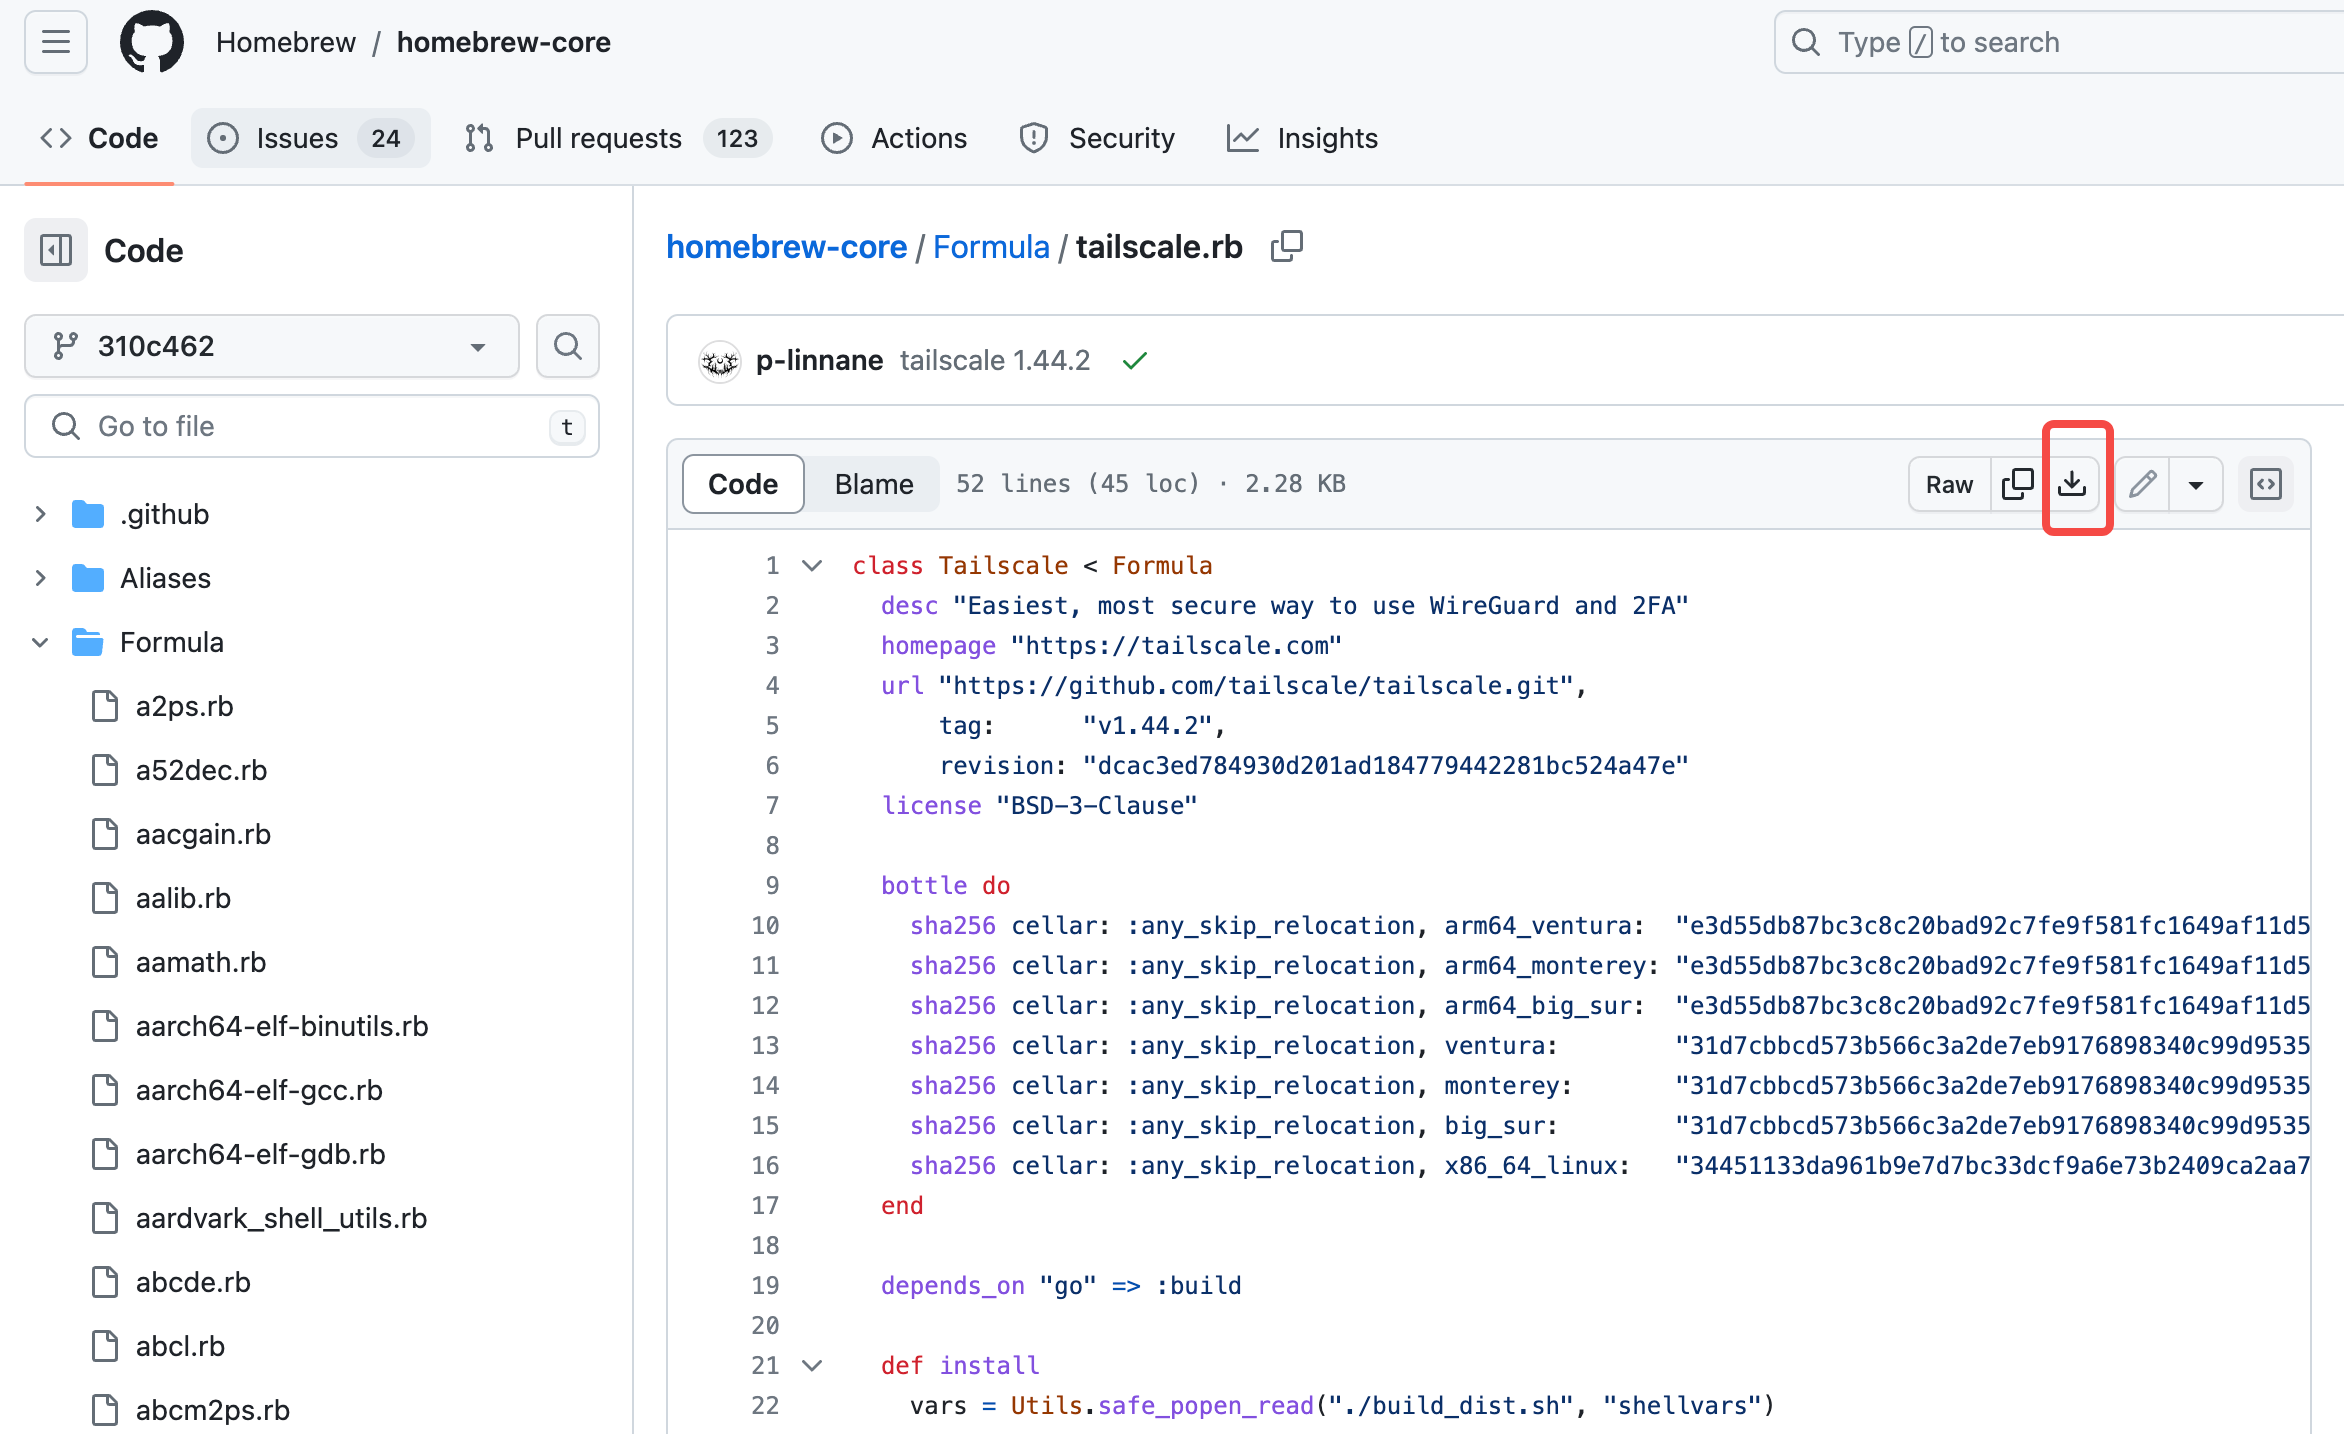Open the symbols panel

coord(2265,484)
